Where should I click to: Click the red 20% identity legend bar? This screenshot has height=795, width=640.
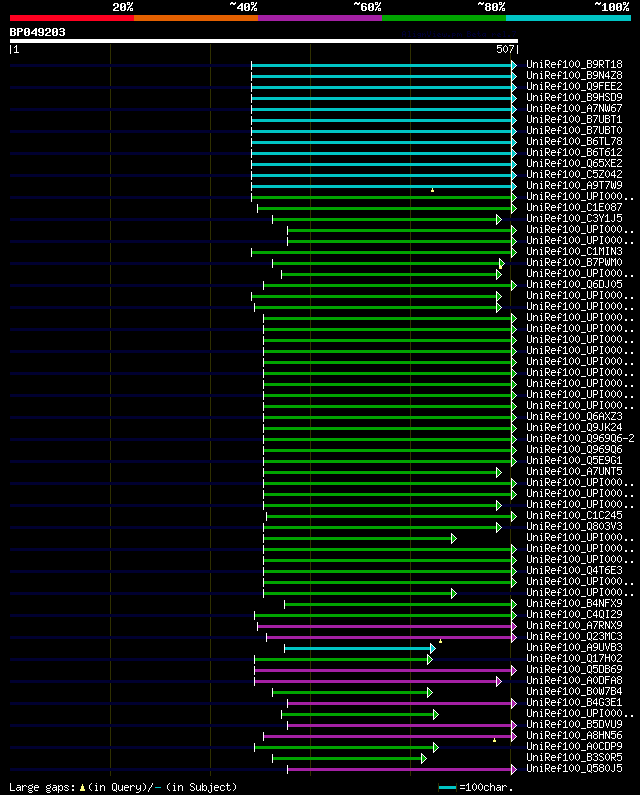click(x=72, y=18)
